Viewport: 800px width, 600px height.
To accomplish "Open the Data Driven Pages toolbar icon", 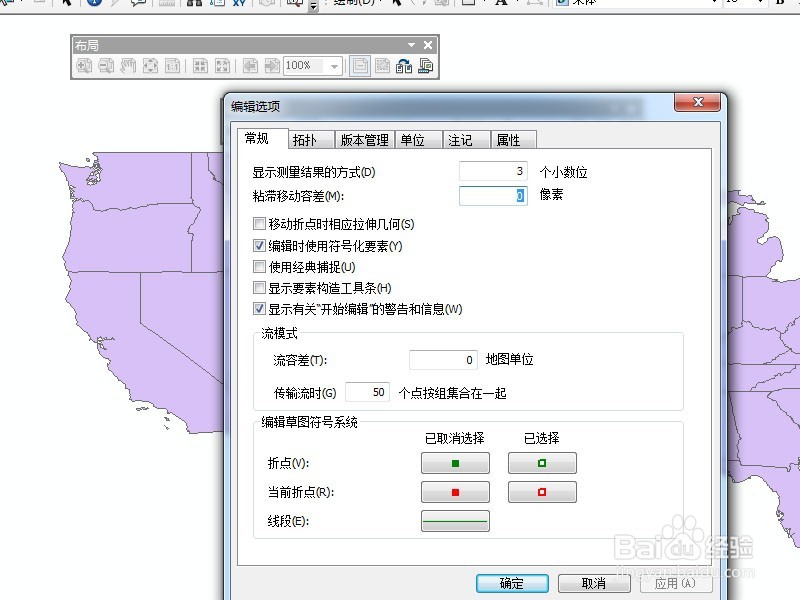I will (x=426, y=66).
